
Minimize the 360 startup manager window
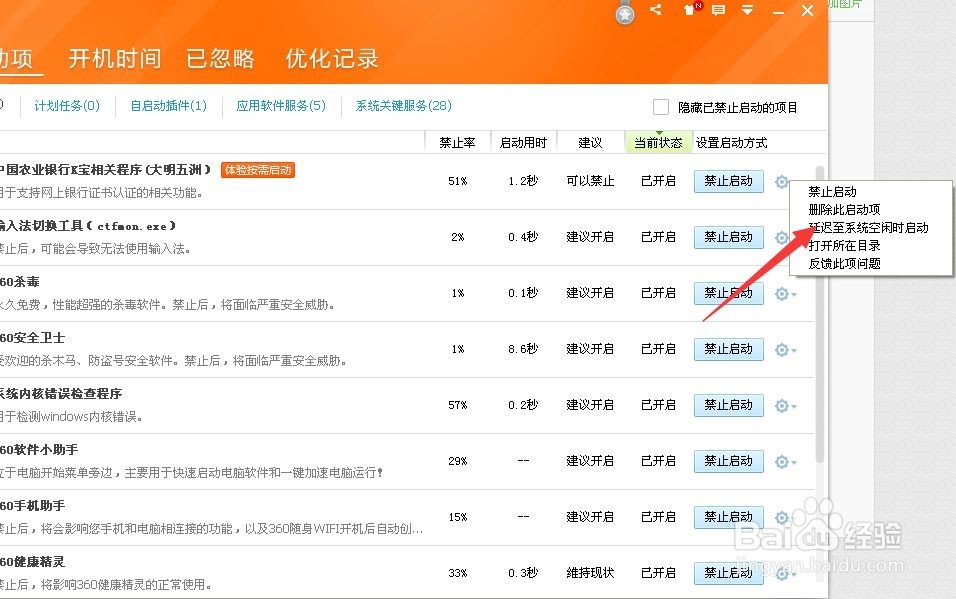click(778, 11)
